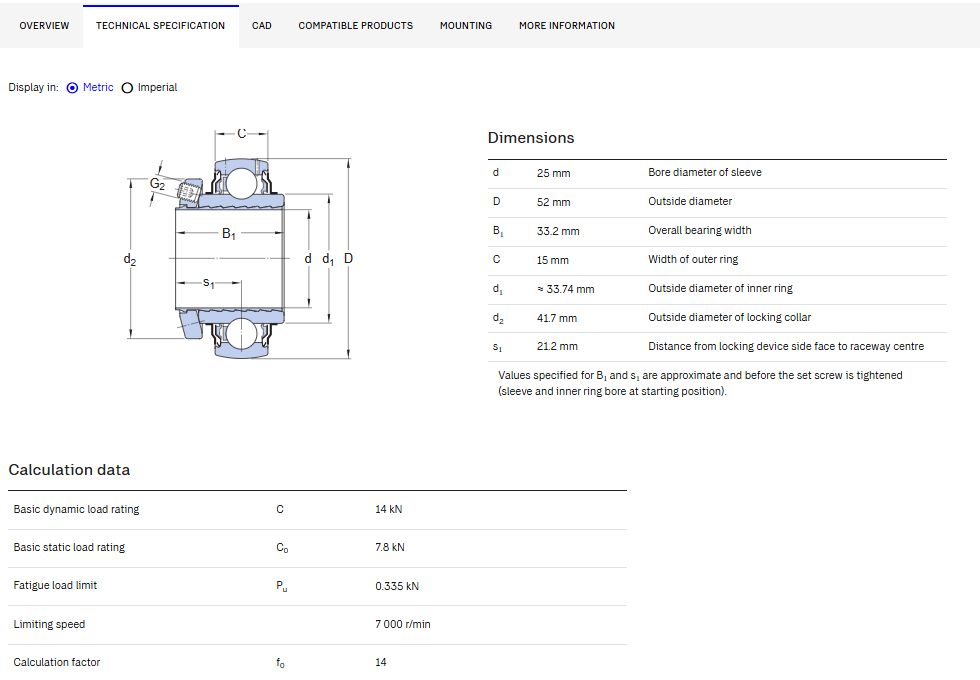Click the bearing cross-section drawing
The width and height of the screenshot is (980, 680).
(238, 244)
